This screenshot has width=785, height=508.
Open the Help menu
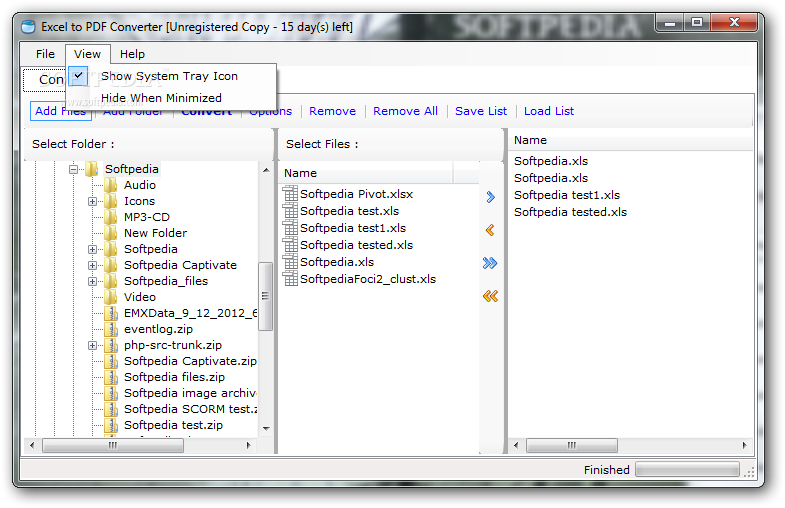pos(132,54)
